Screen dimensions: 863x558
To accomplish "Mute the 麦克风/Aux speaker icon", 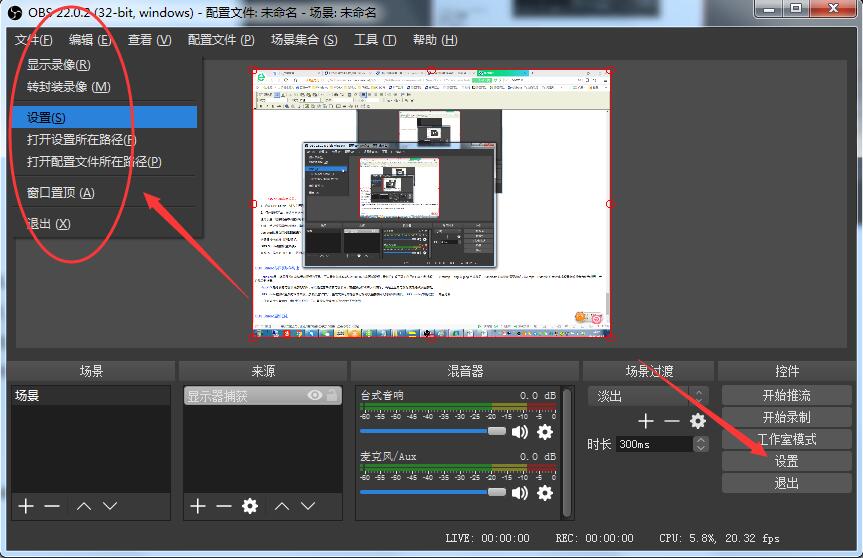I will click(520, 492).
